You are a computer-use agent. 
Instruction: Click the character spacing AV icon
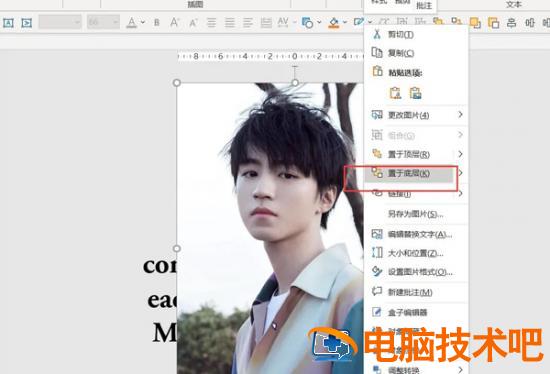click(283, 22)
